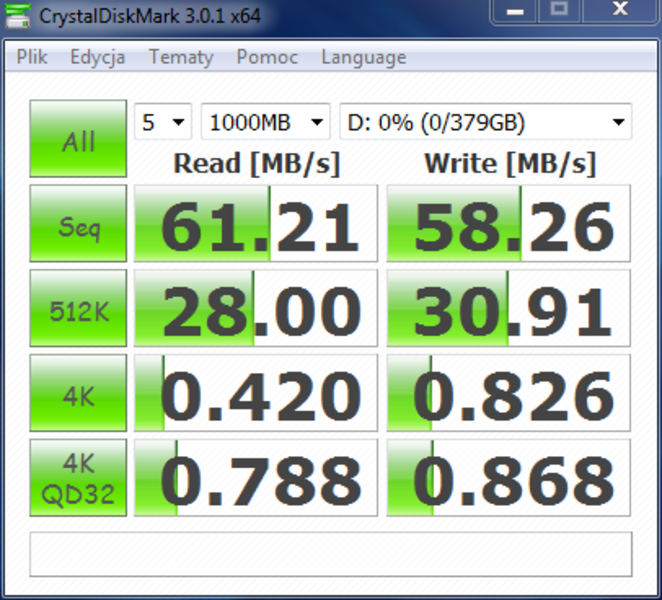Image resolution: width=662 pixels, height=600 pixels.
Task: Open the Edycja menu
Action: (x=98, y=58)
